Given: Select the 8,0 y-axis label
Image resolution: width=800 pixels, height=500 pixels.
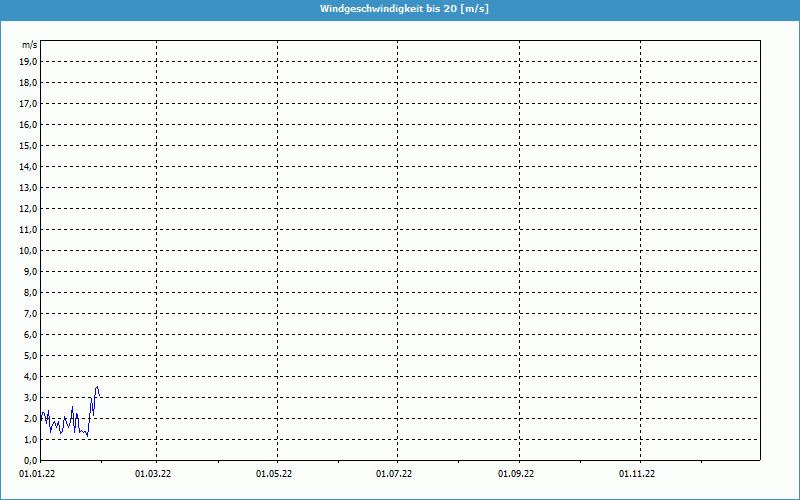Looking at the screenshot, I should (31, 292).
